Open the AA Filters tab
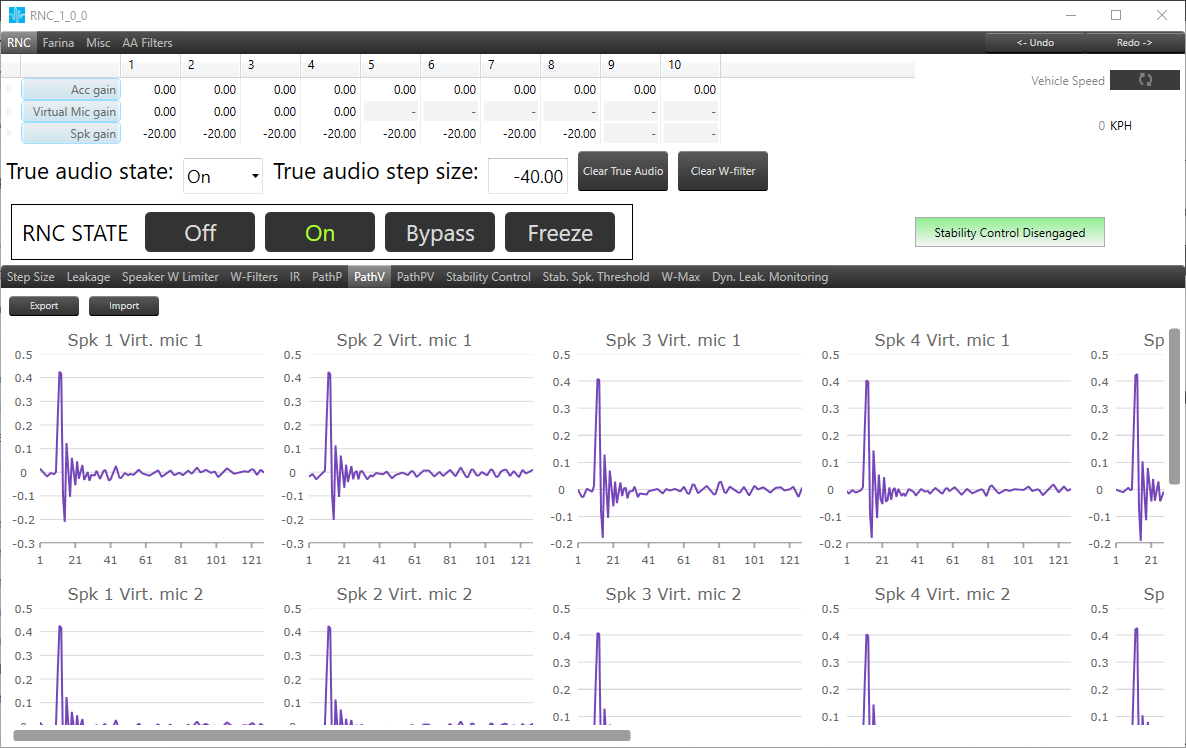 [x=147, y=43]
